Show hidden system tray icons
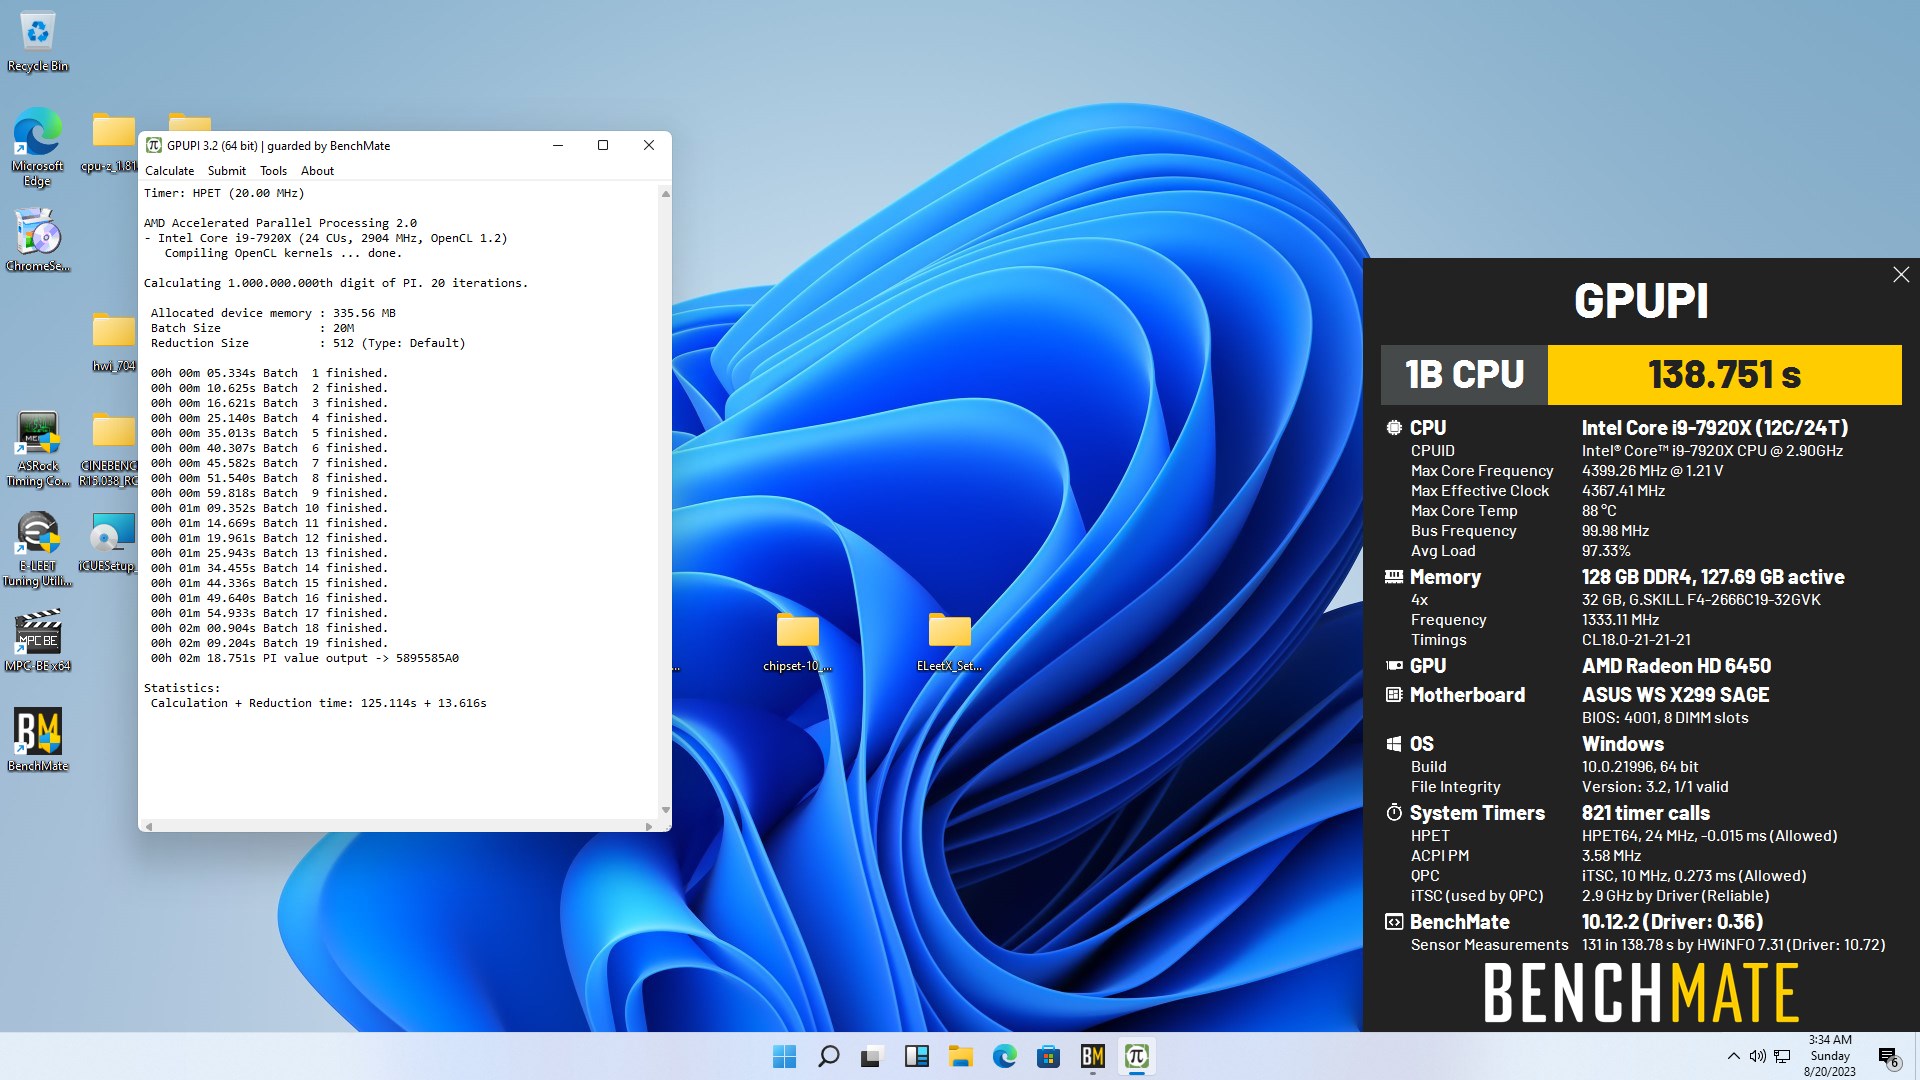Screen dimensions: 1920x1080 (1733, 1056)
